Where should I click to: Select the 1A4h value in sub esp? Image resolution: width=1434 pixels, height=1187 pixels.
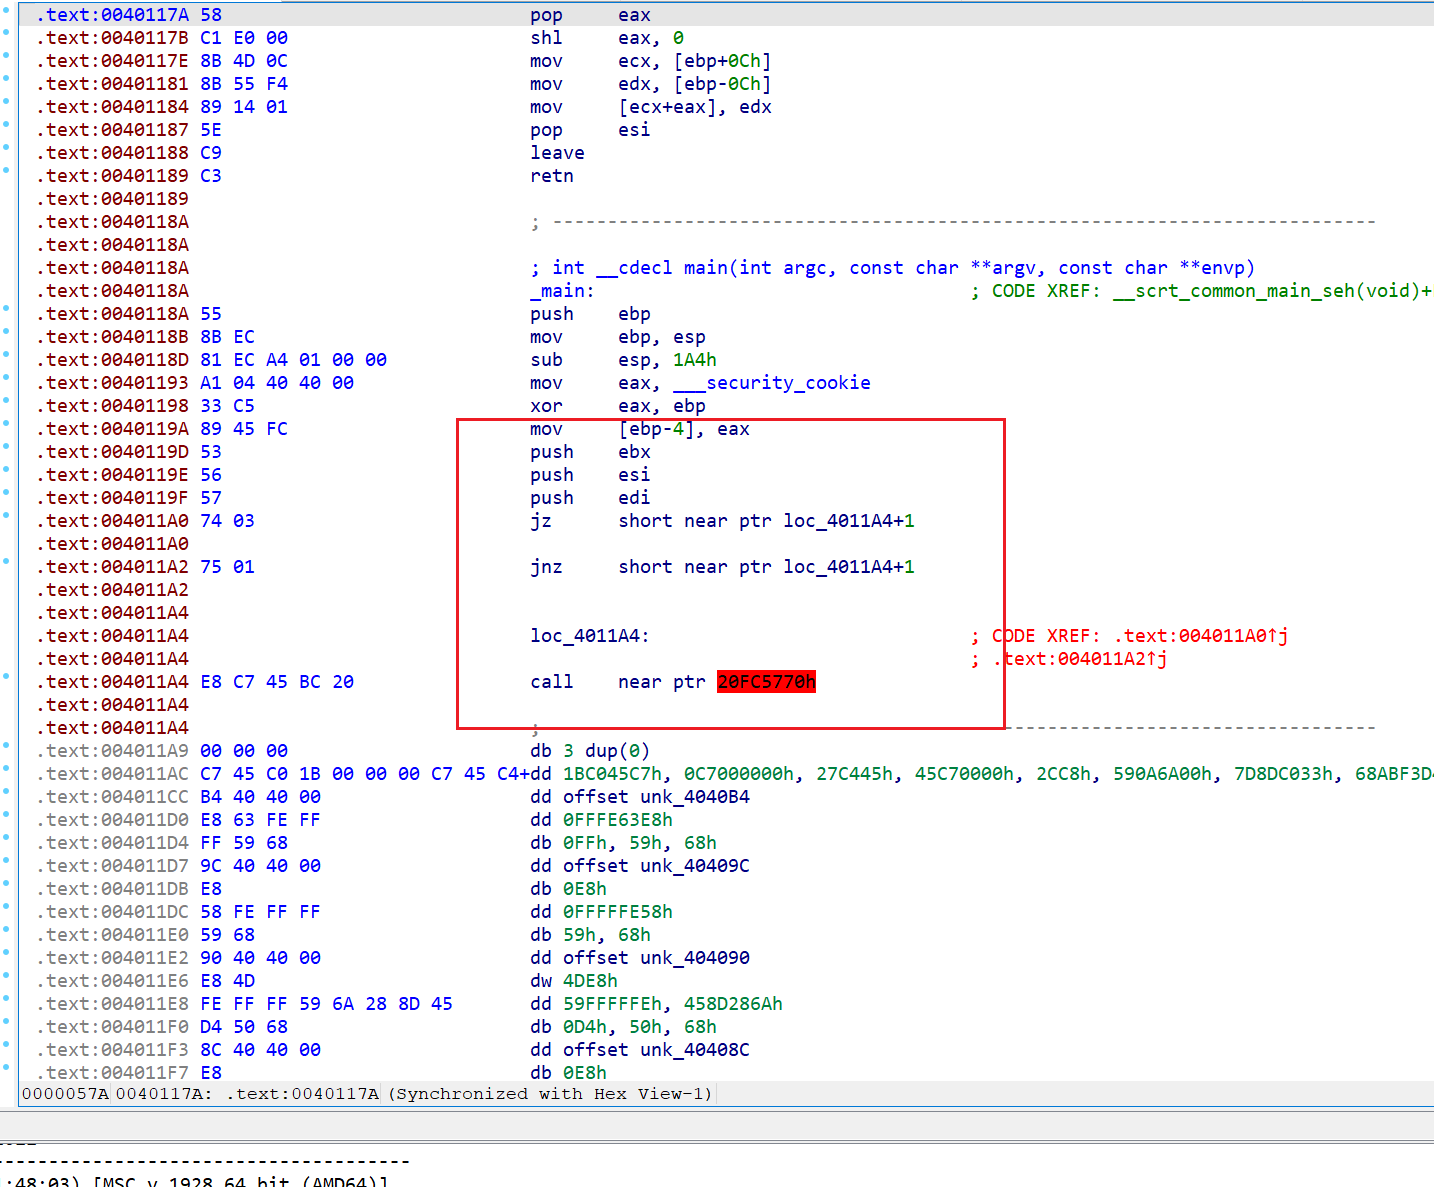click(x=695, y=360)
